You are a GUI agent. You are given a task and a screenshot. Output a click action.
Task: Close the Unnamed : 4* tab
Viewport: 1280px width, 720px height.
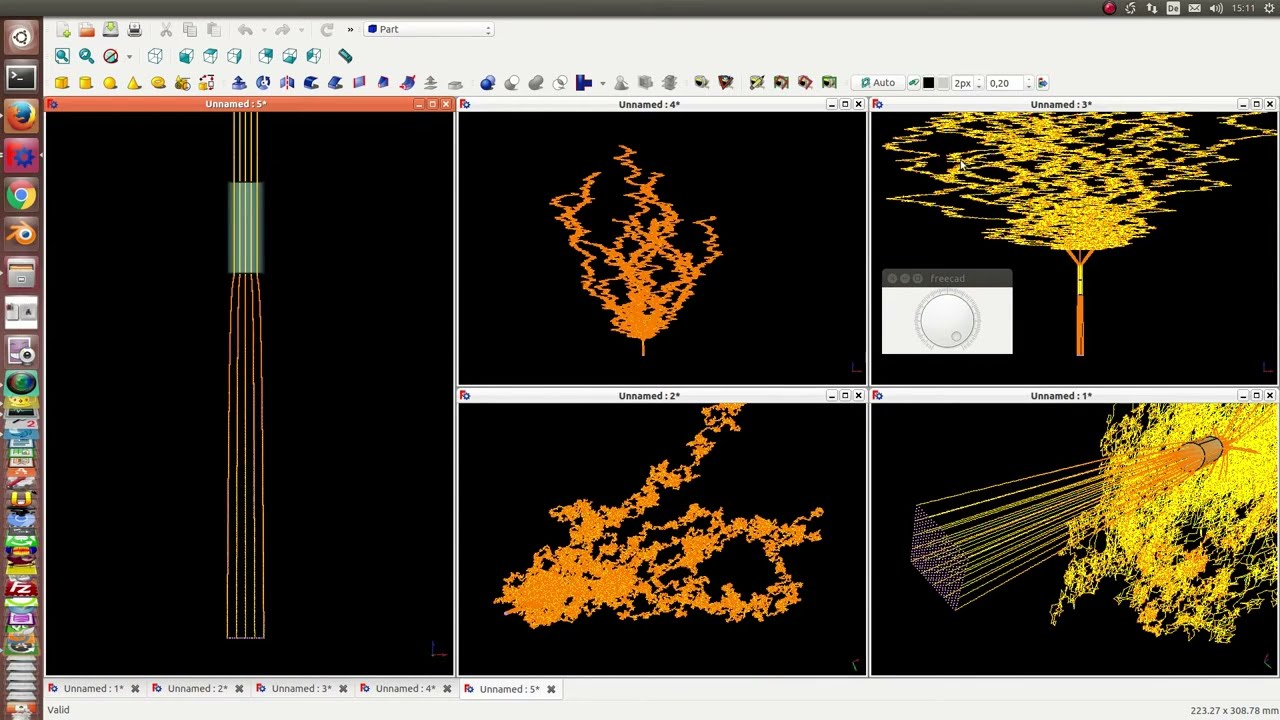[447, 689]
